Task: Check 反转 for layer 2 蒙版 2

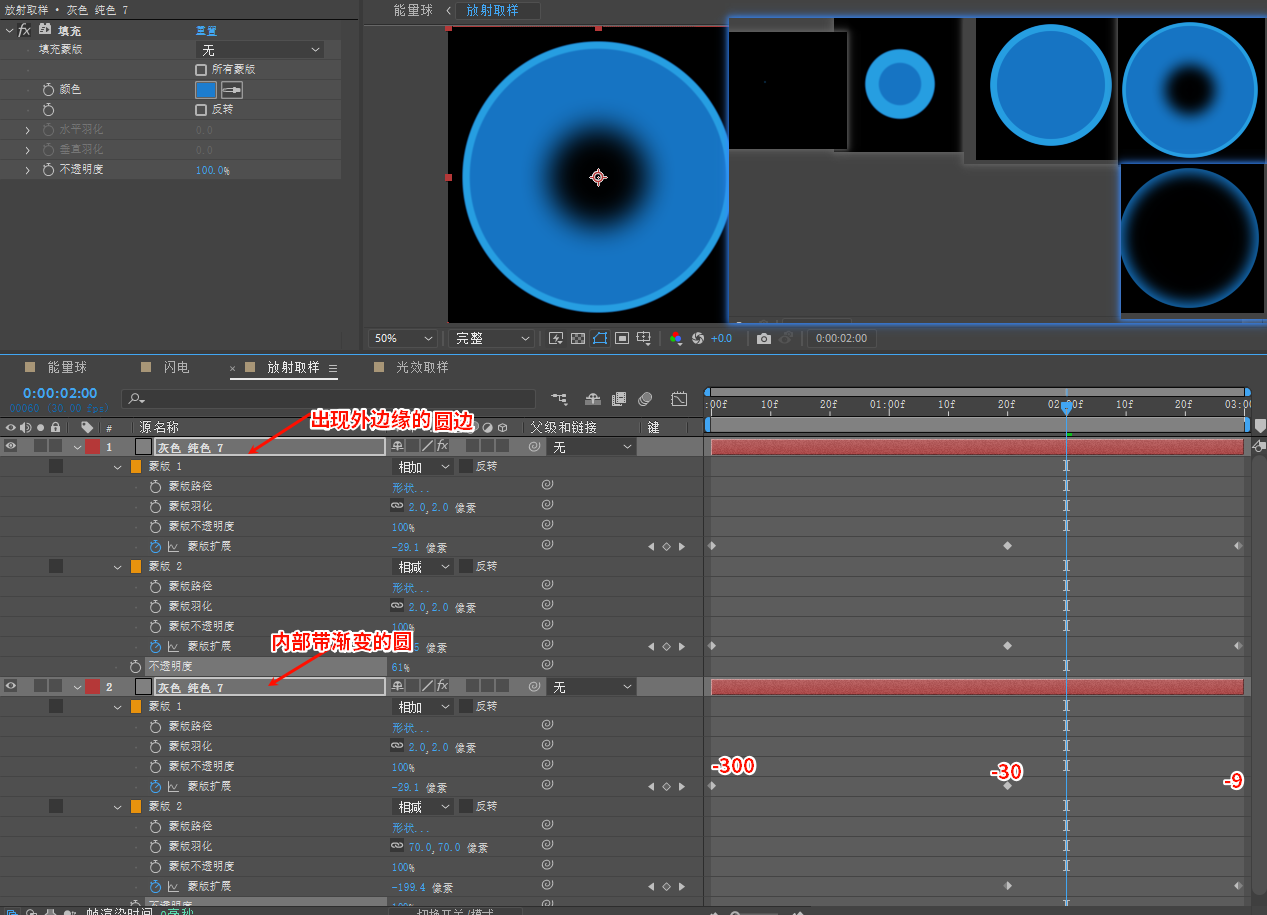Action: (466, 806)
